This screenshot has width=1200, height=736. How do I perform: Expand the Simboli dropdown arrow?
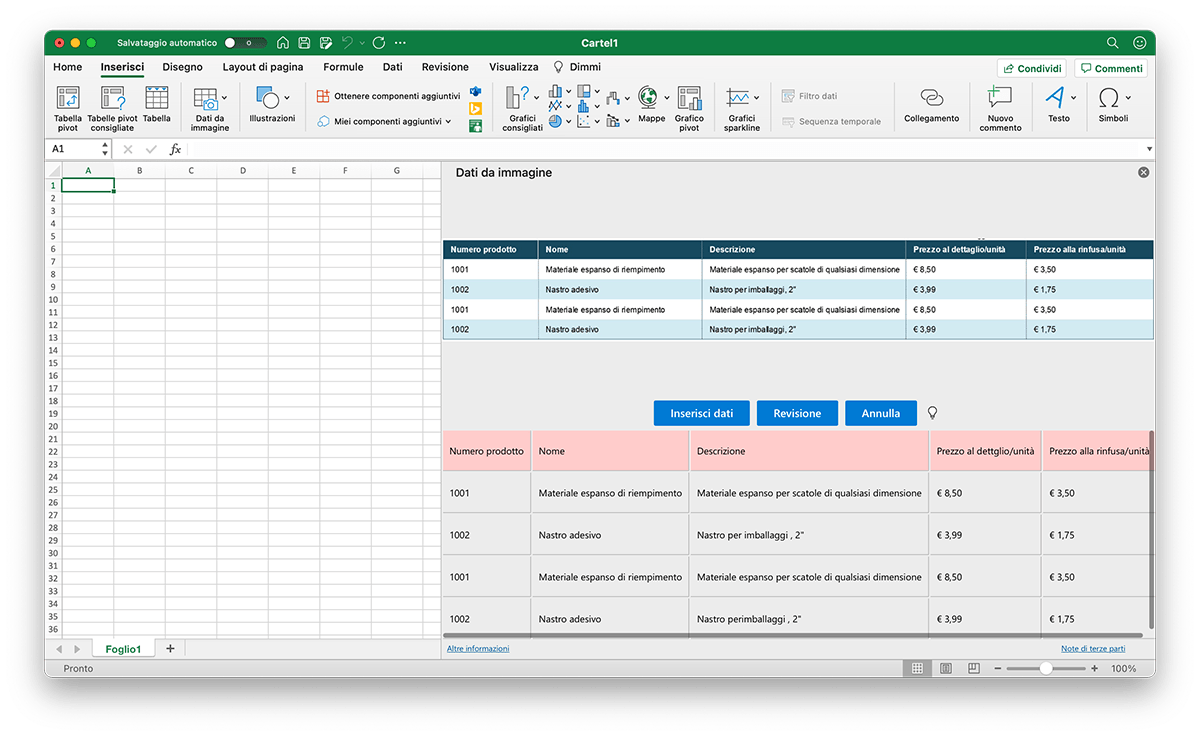pyautogui.click(x=1128, y=98)
